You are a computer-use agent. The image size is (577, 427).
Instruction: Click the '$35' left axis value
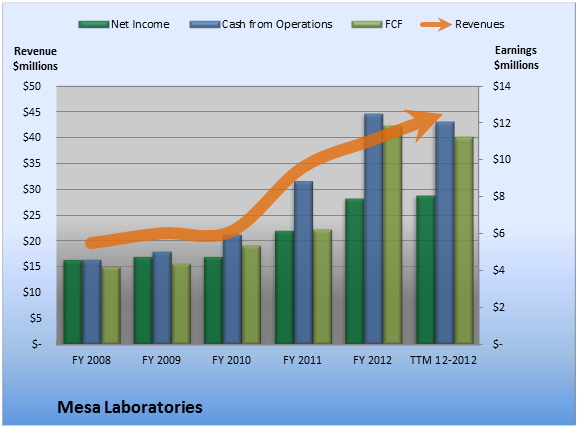[32, 163]
